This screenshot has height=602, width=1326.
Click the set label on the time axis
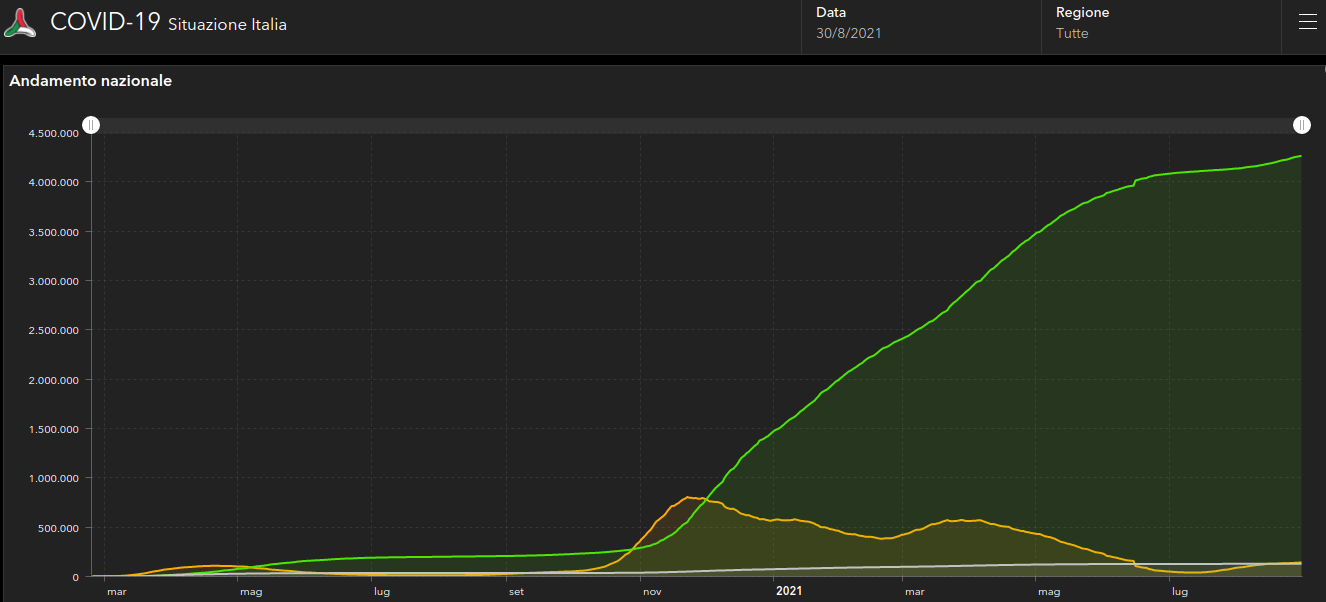(x=516, y=591)
